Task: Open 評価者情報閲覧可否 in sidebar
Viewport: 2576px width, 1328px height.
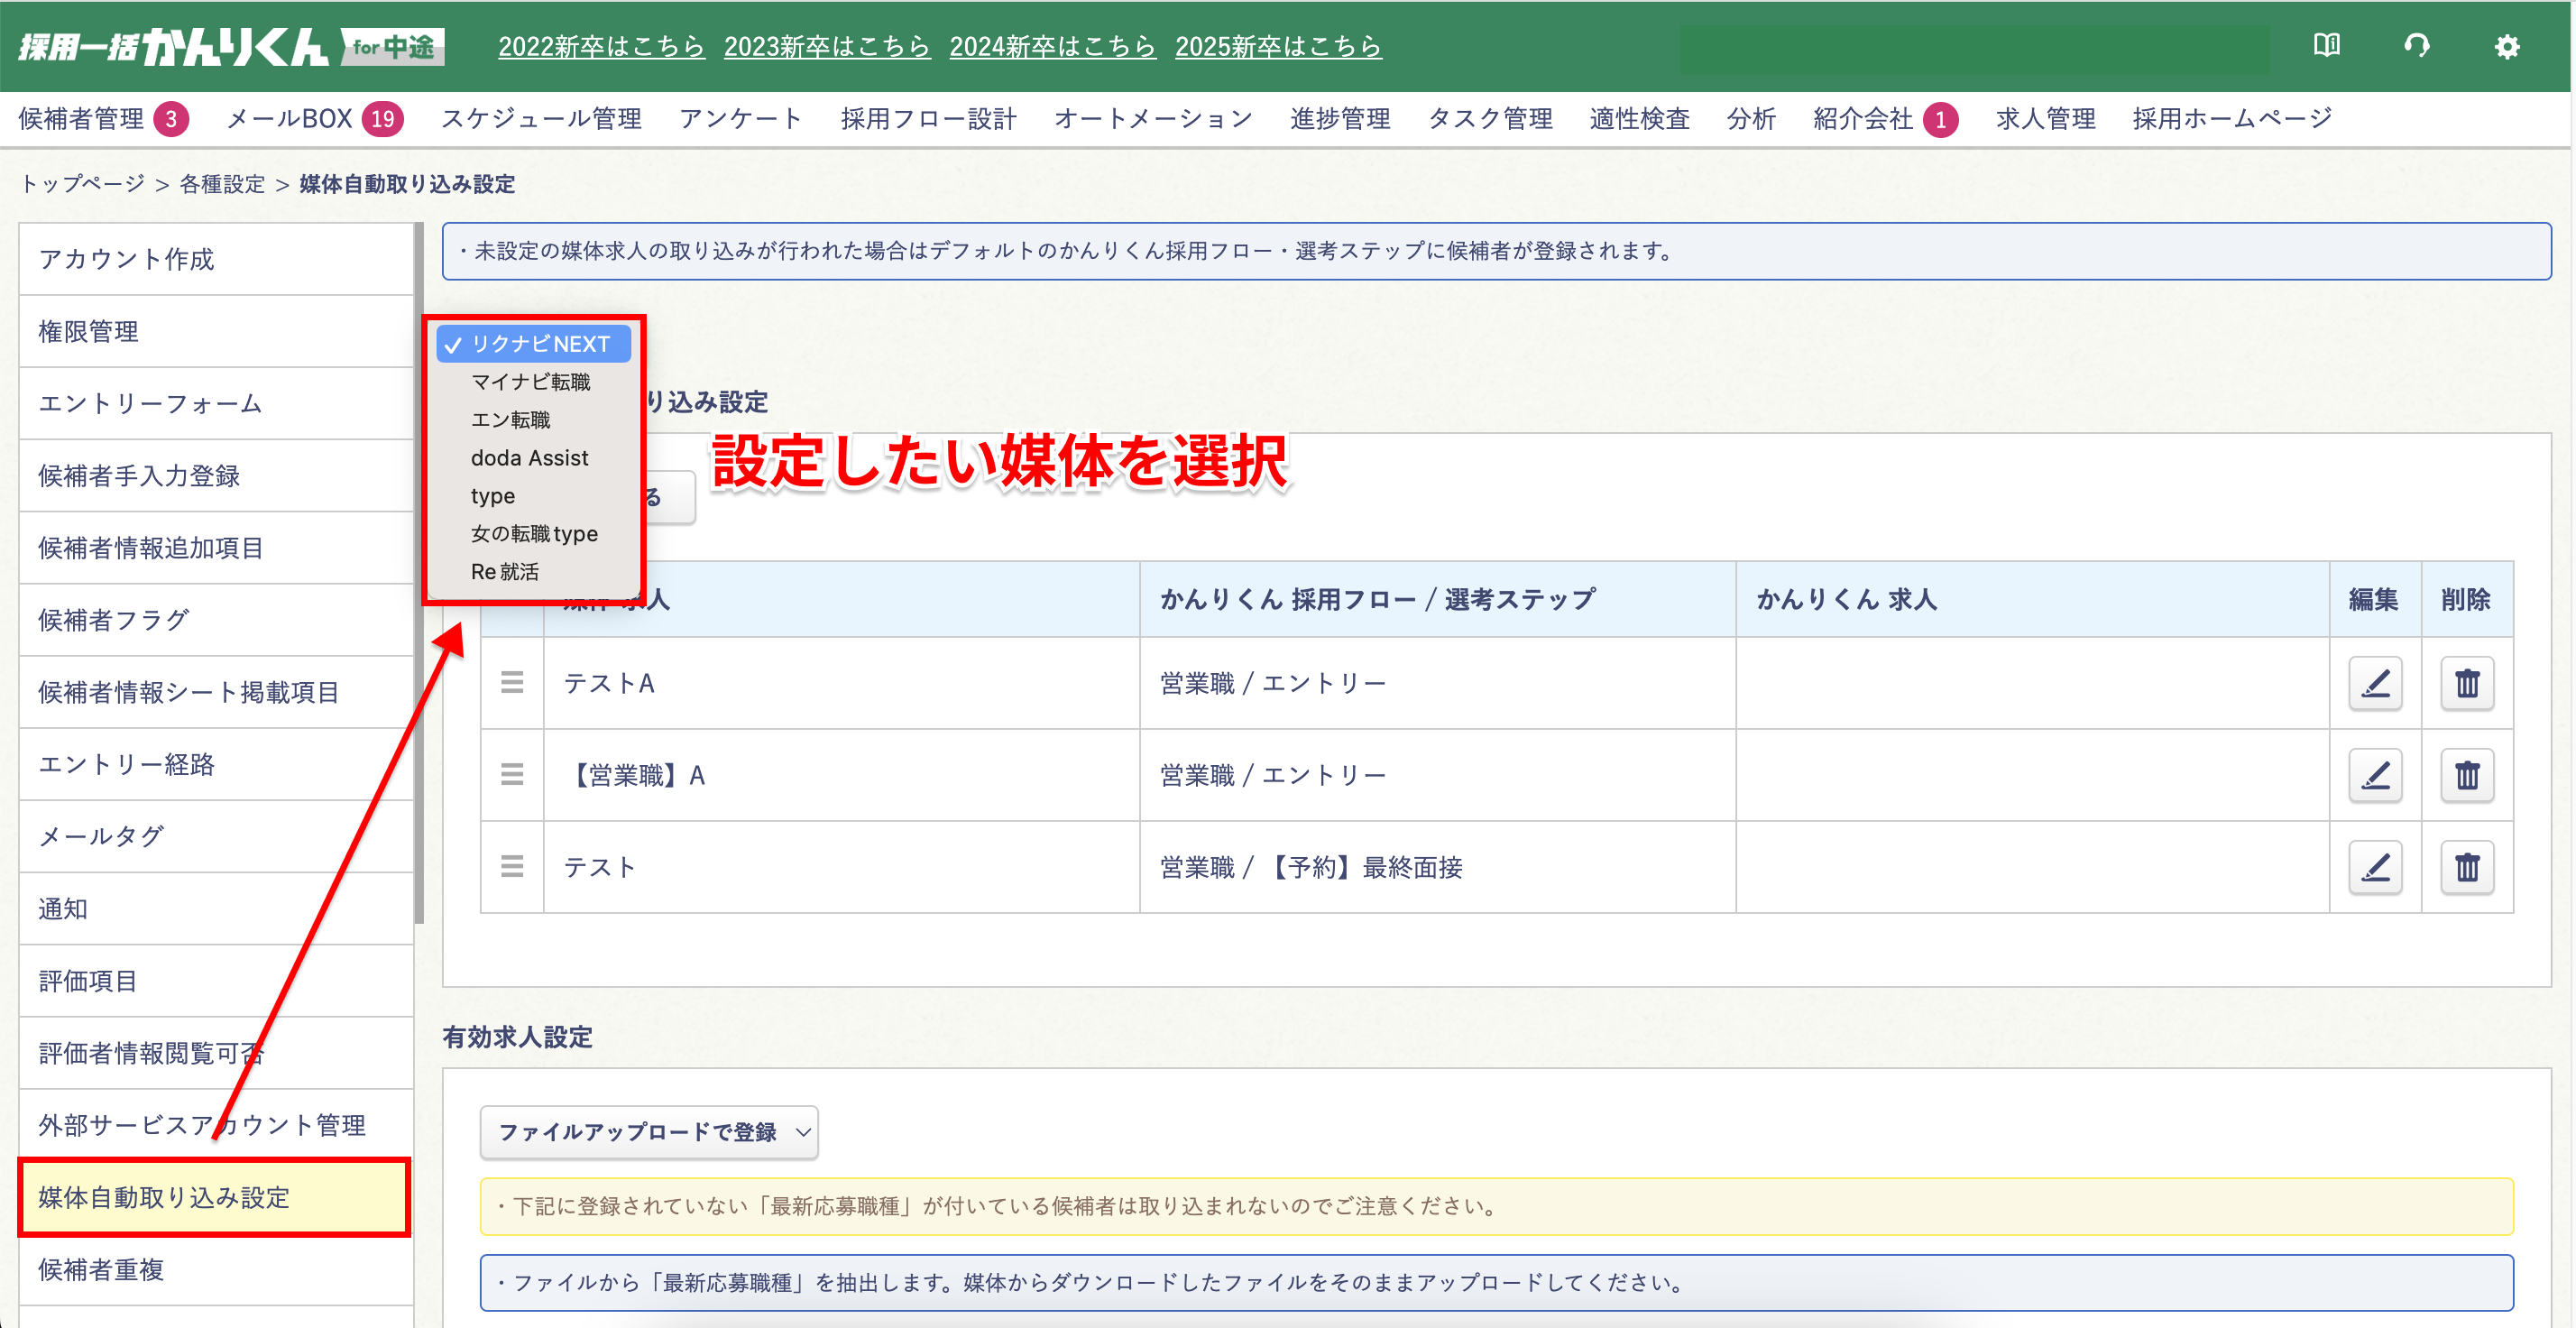Action: pyautogui.click(x=216, y=1053)
